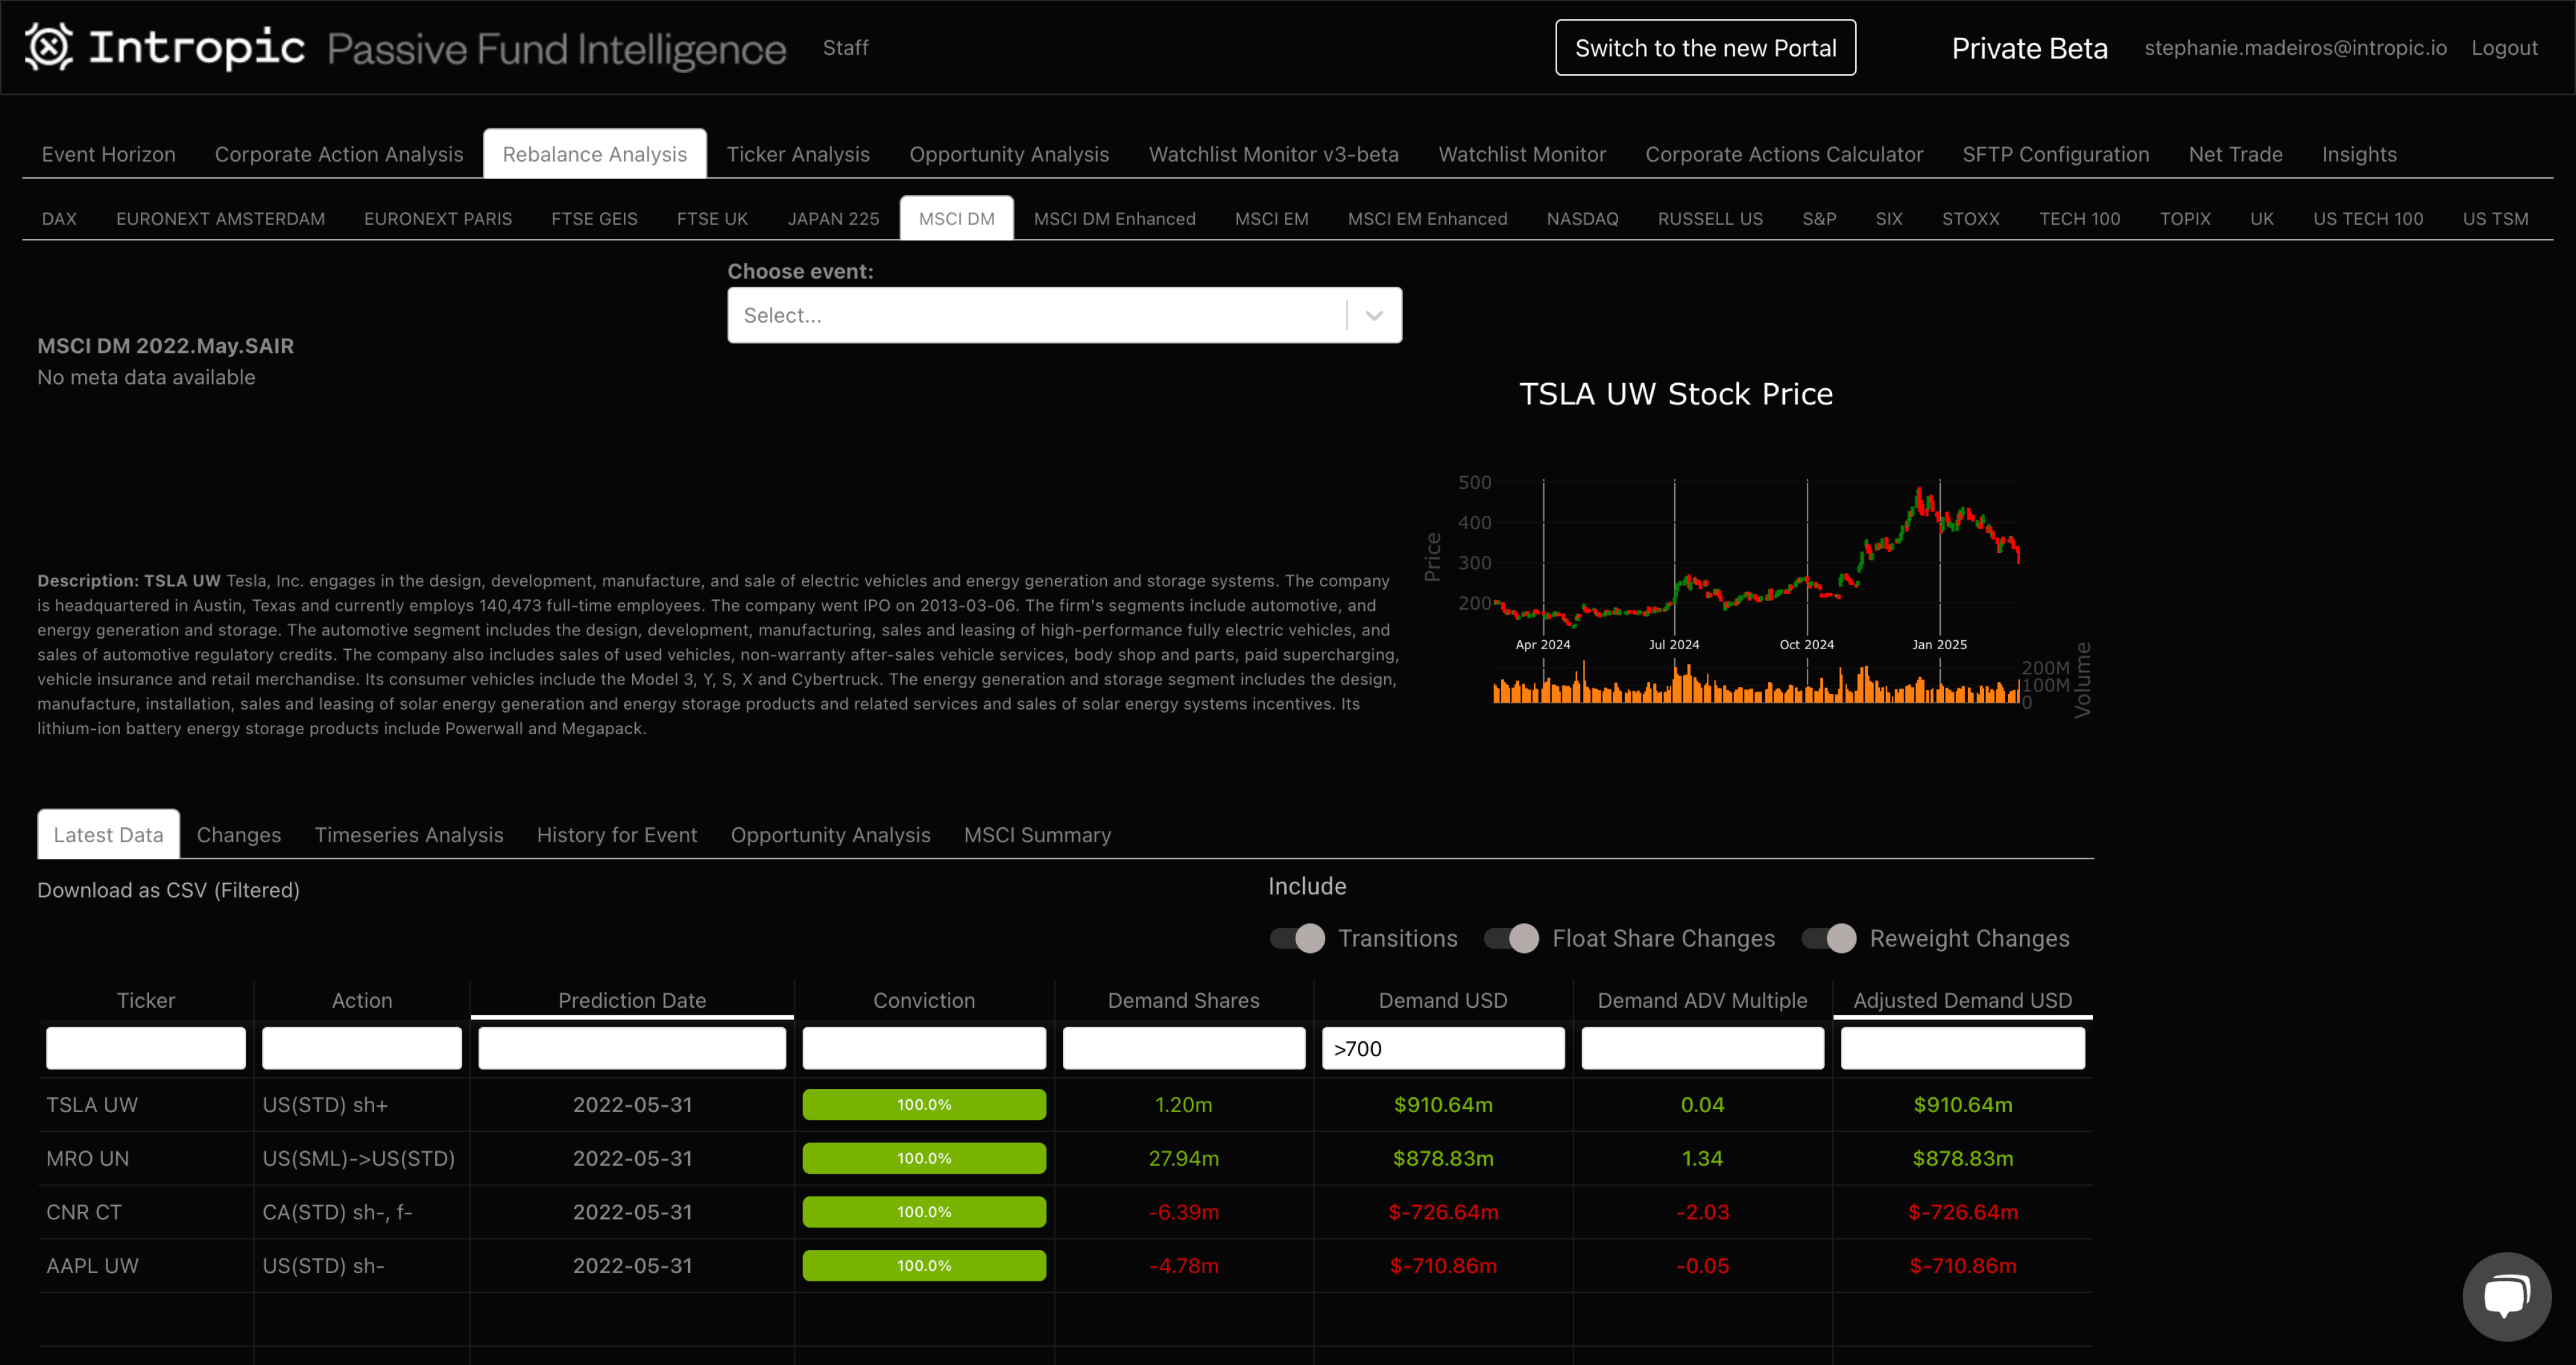
Task: Open the MSCI Summary tab
Action: 1037,835
